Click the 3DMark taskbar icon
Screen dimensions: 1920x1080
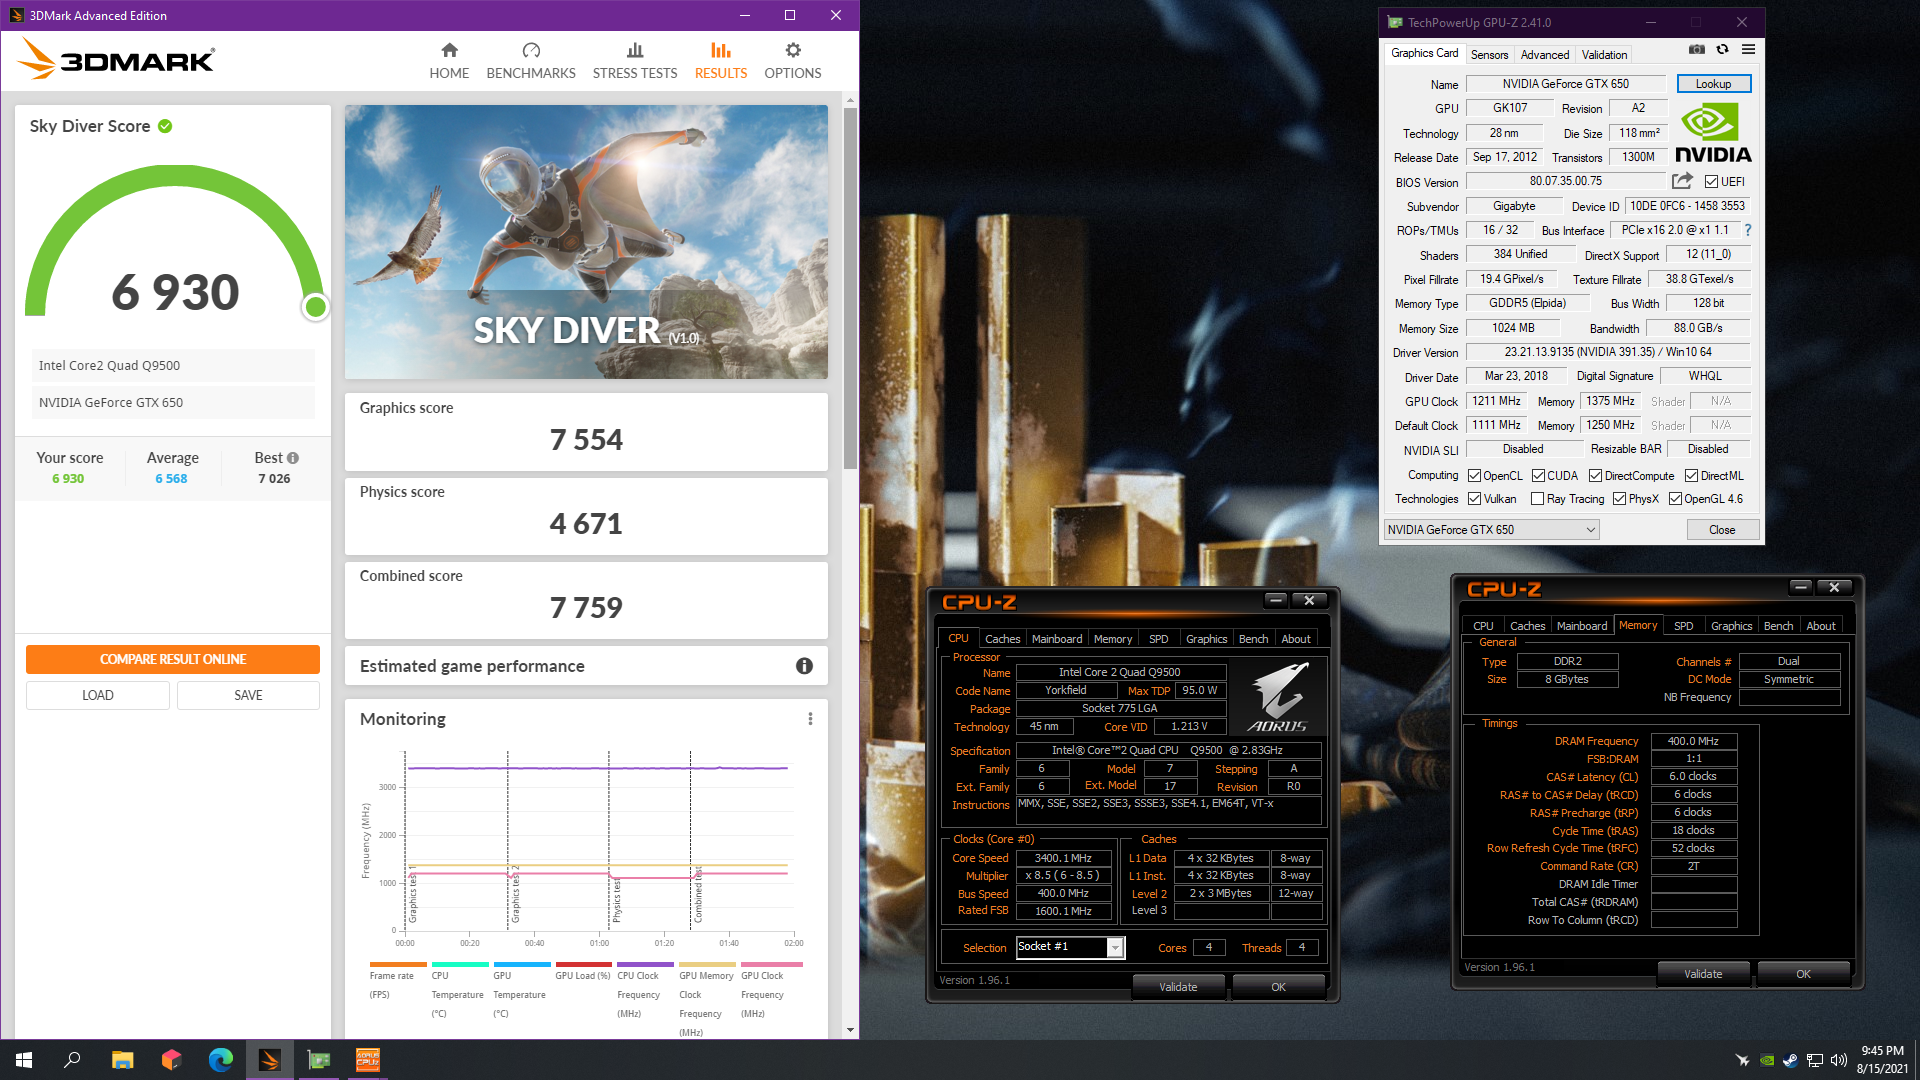[x=270, y=1060]
